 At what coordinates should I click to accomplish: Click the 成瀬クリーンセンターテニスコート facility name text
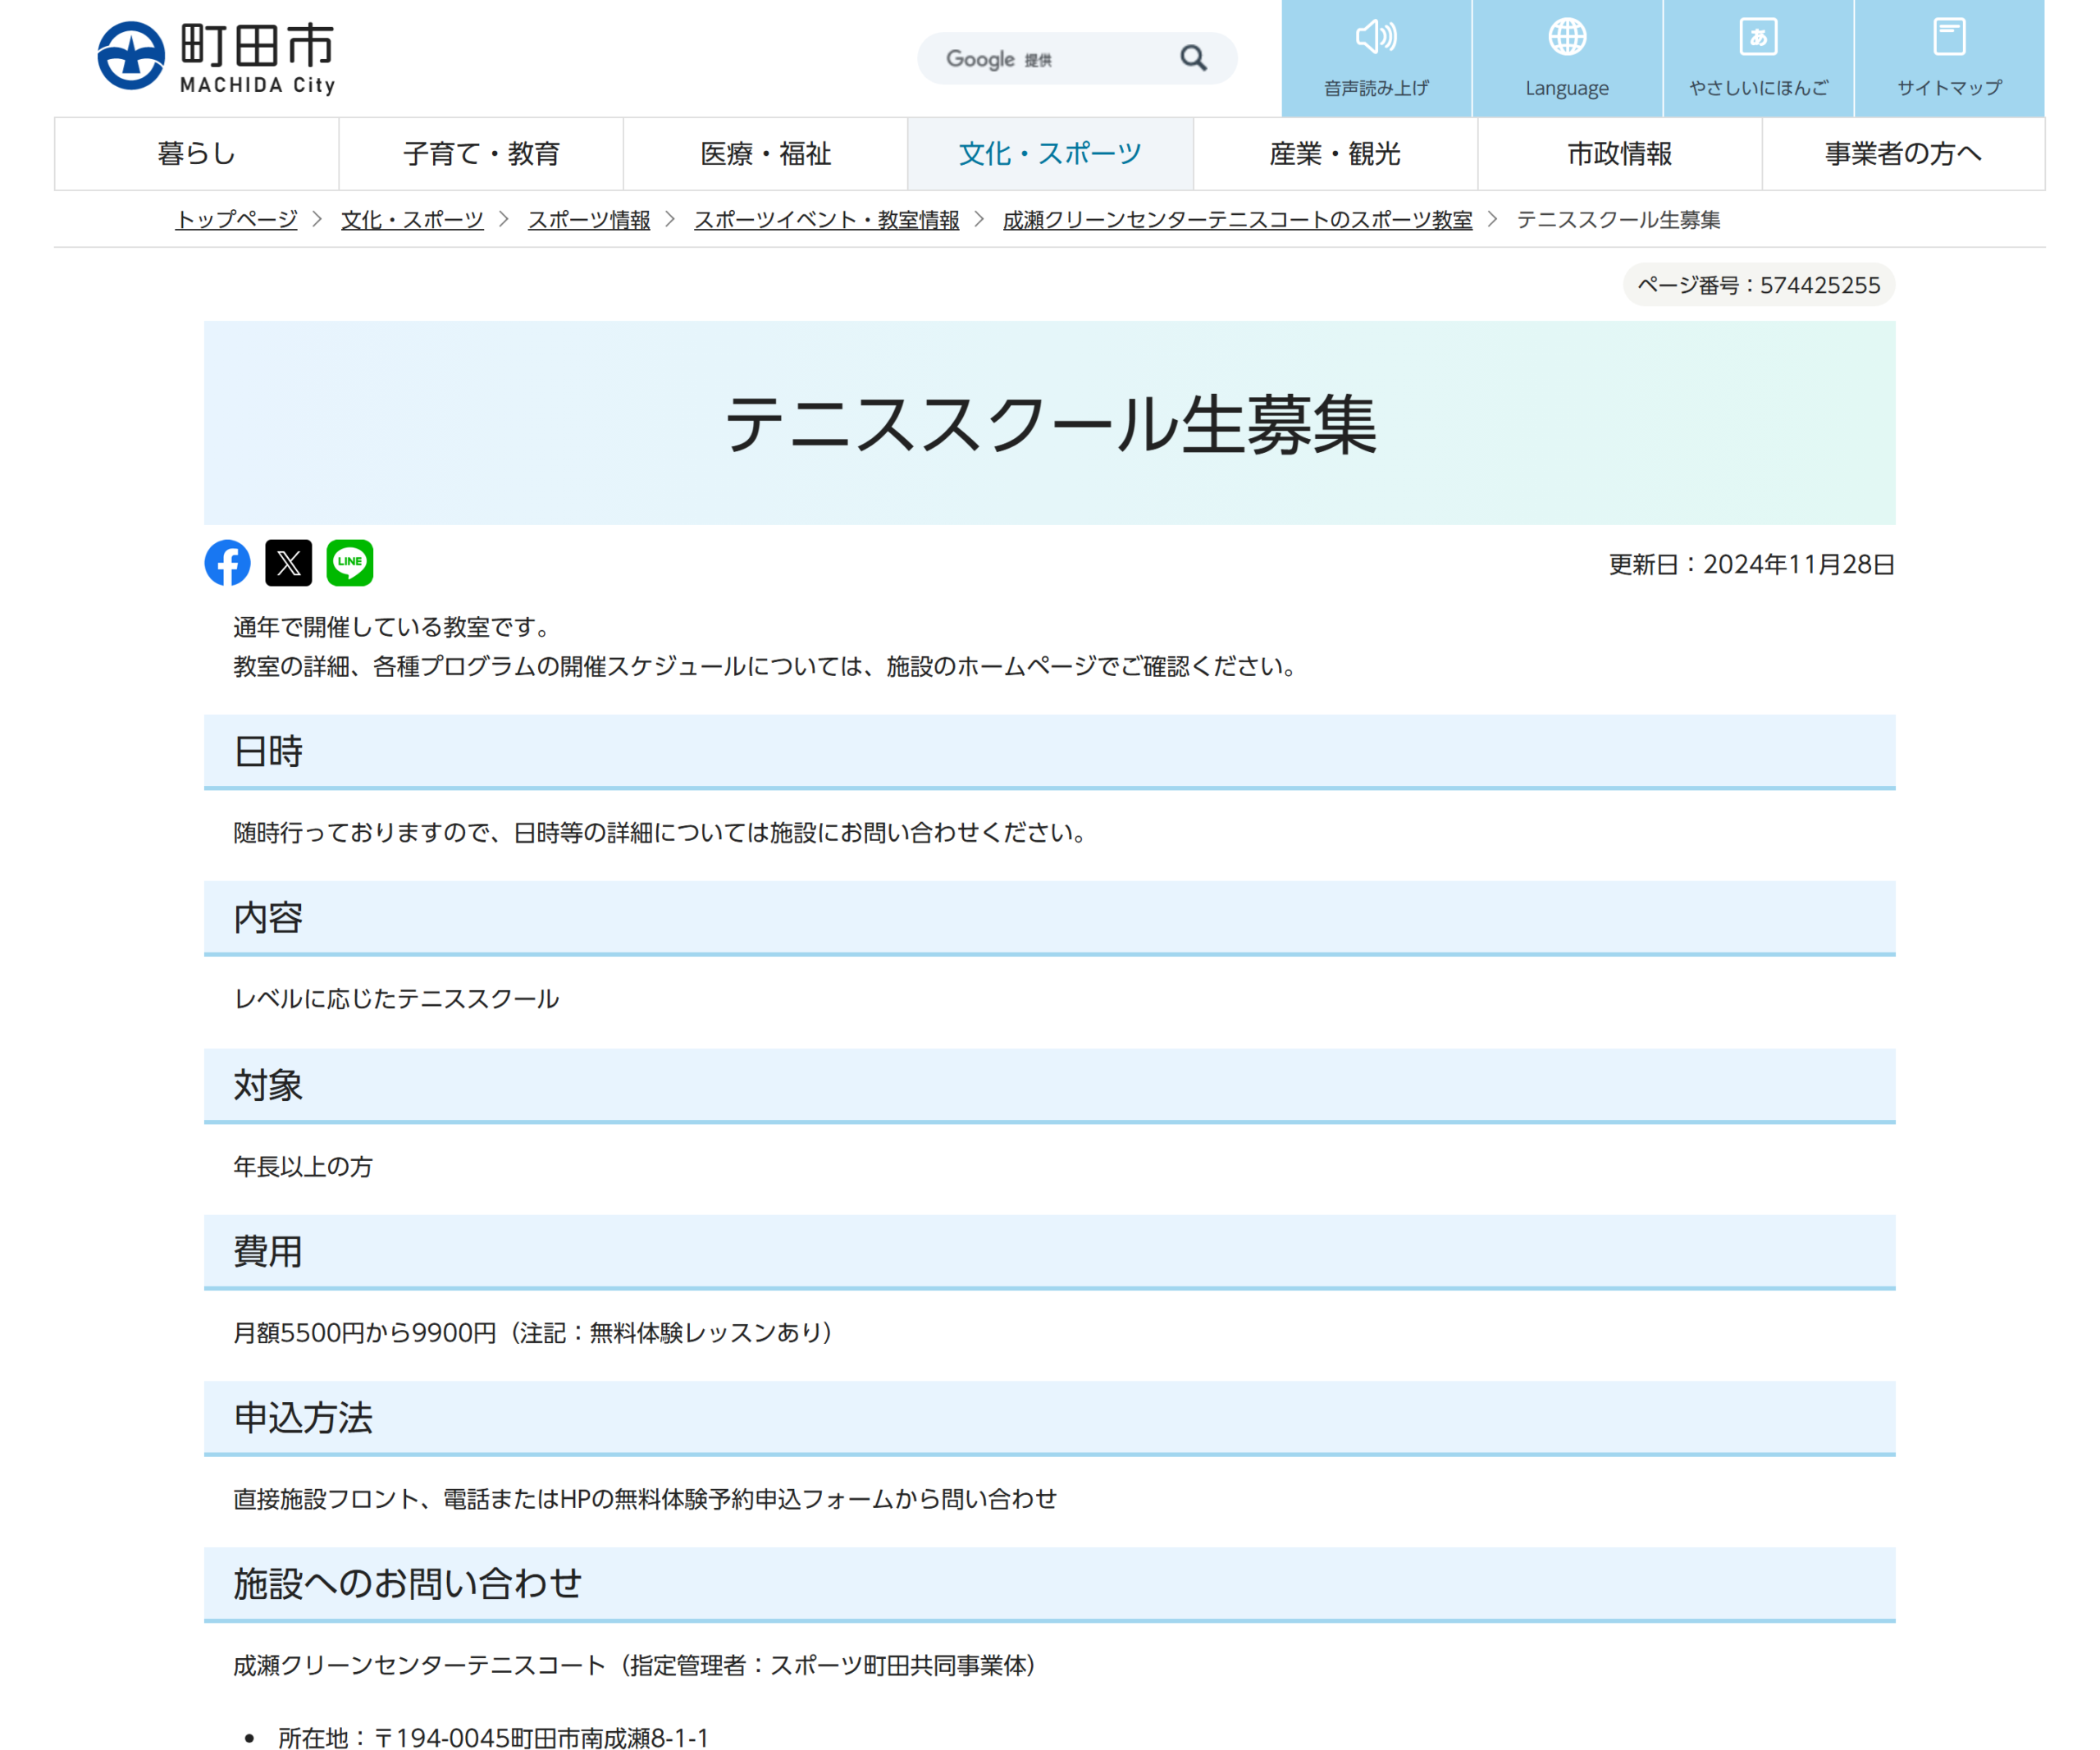(420, 1666)
